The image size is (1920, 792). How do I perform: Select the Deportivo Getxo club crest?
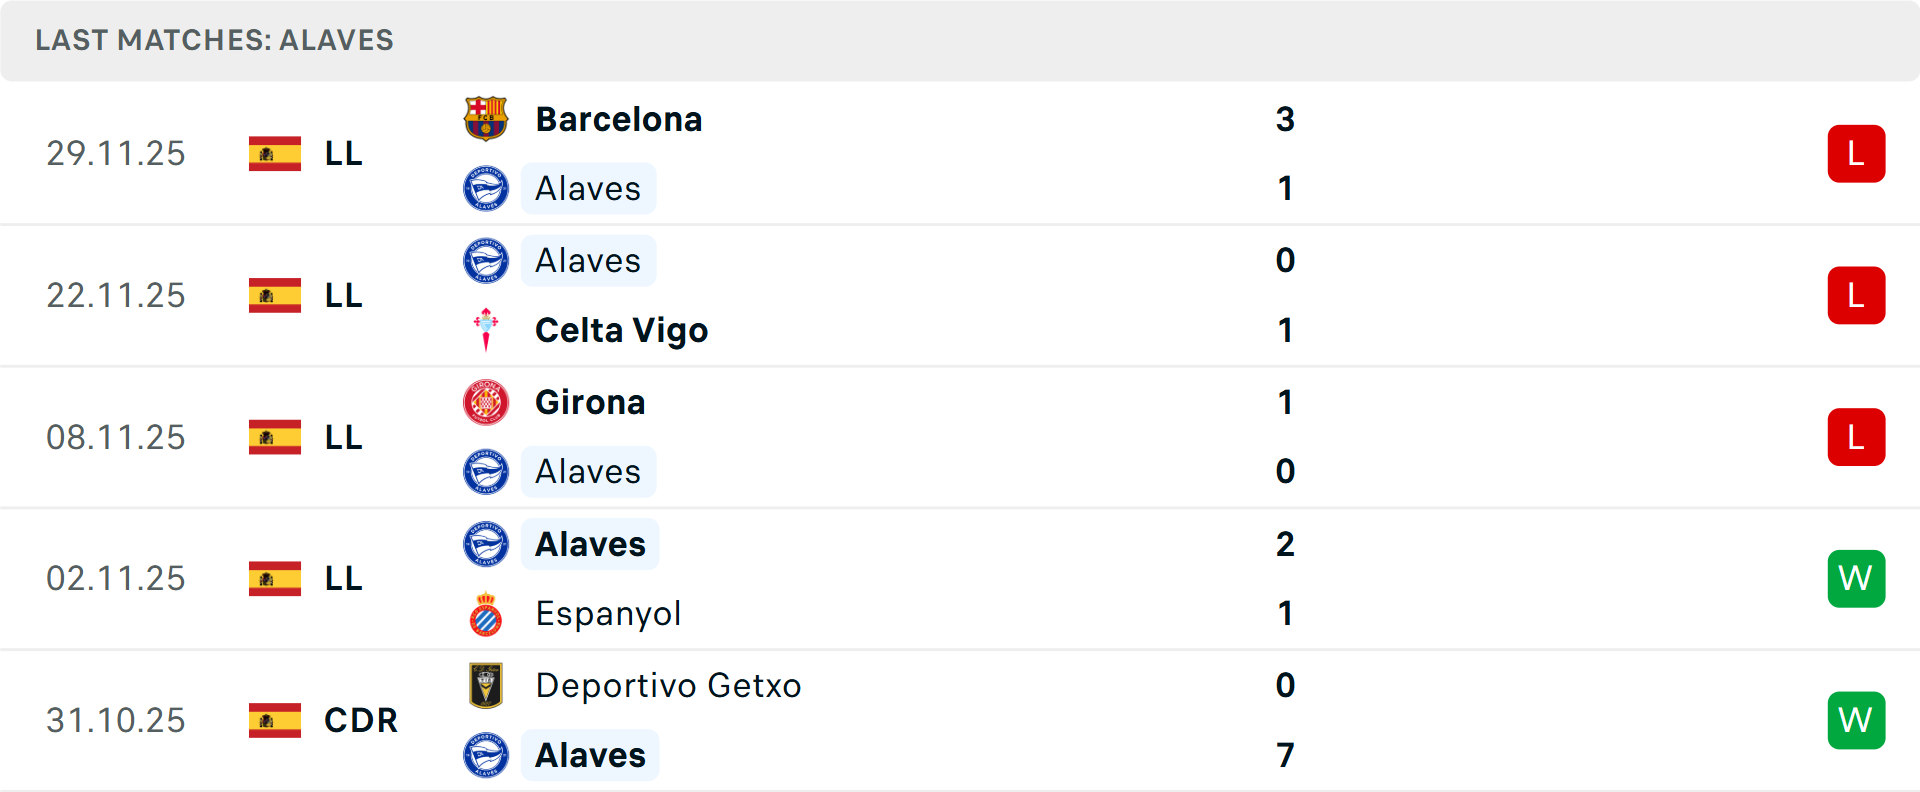click(487, 686)
